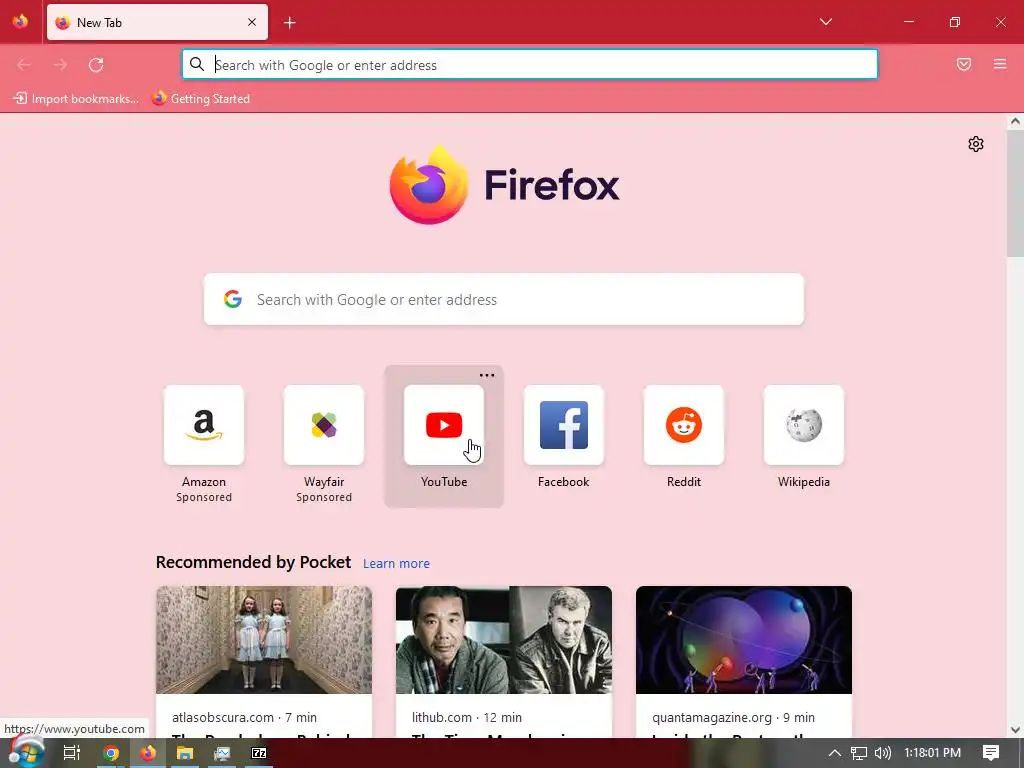1024x768 pixels.
Task: Open the Getting Started bookmark
Action: click(201, 99)
